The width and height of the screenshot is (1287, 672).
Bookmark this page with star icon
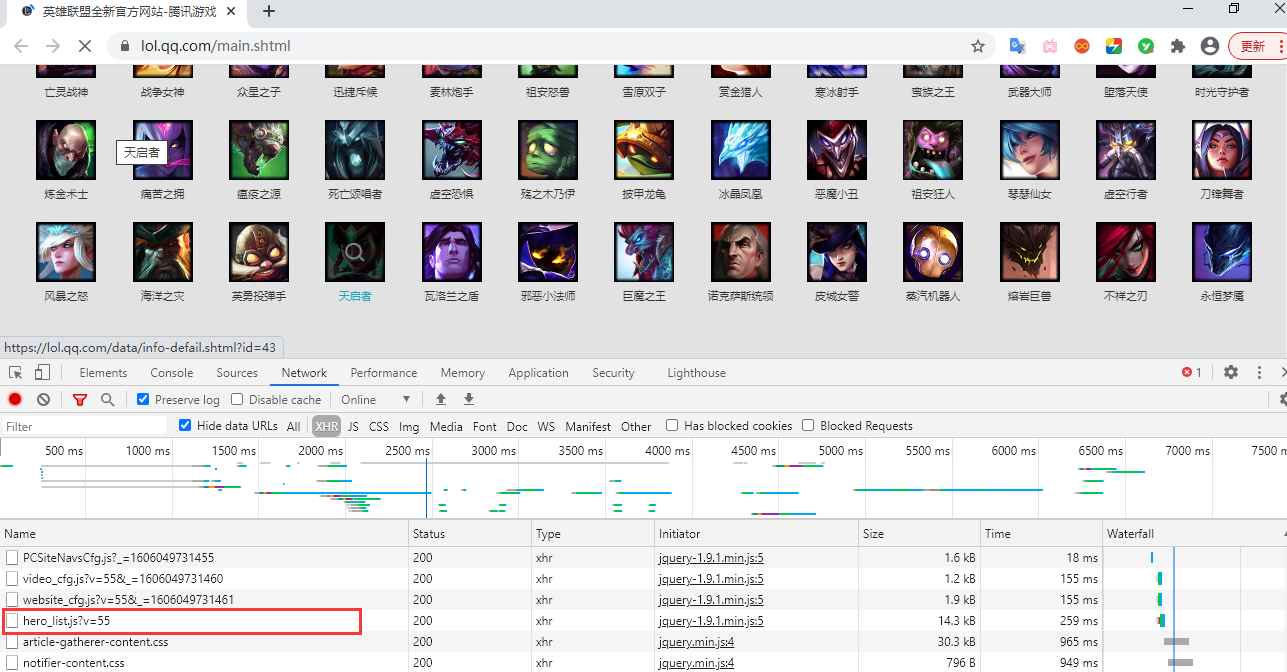click(x=978, y=46)
